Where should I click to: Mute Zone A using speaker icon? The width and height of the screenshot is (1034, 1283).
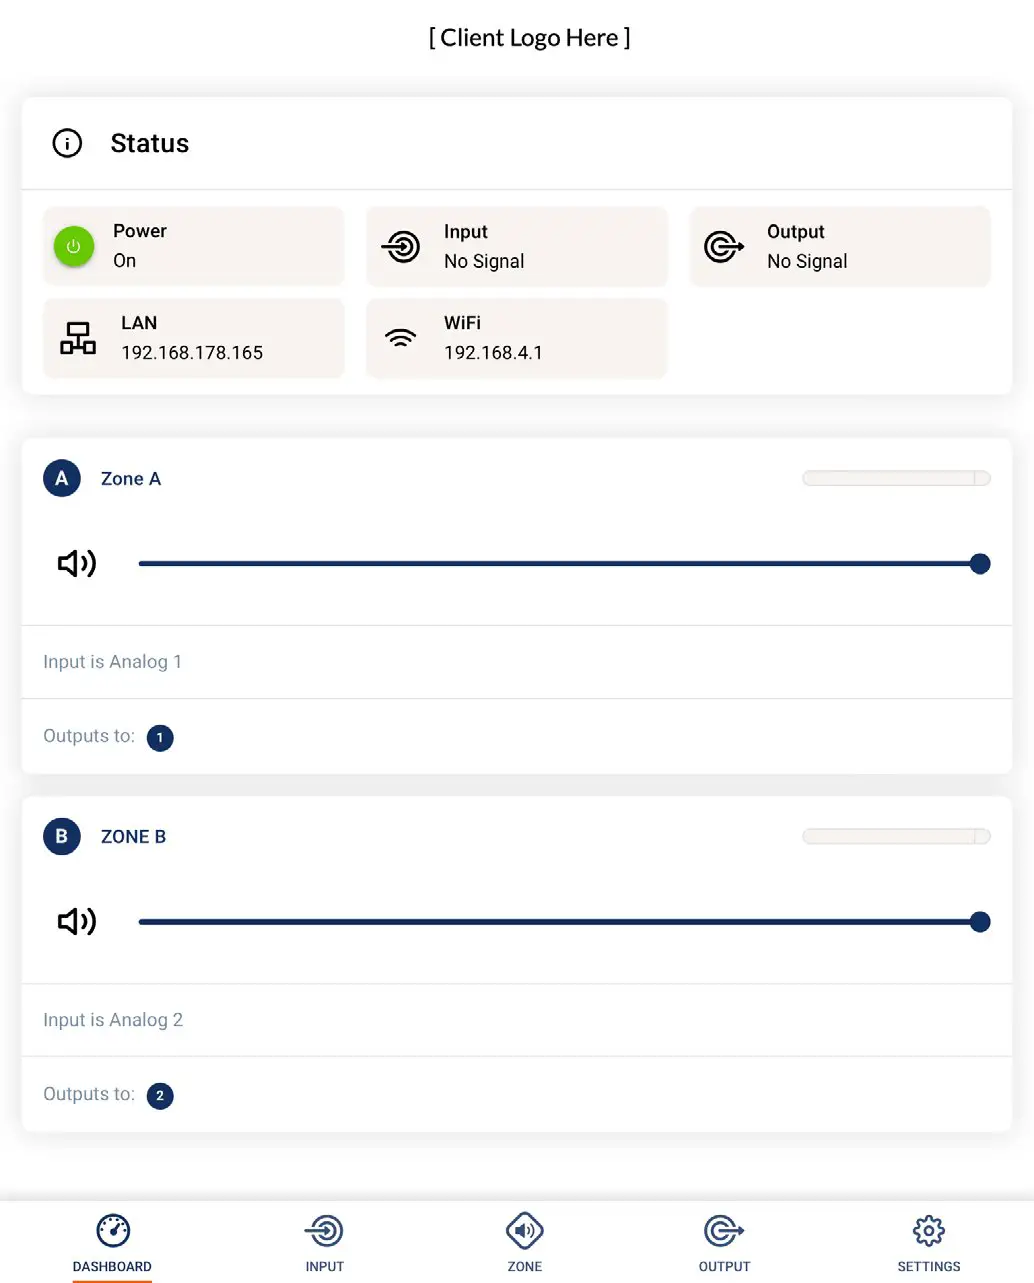(x=77, y=564)
